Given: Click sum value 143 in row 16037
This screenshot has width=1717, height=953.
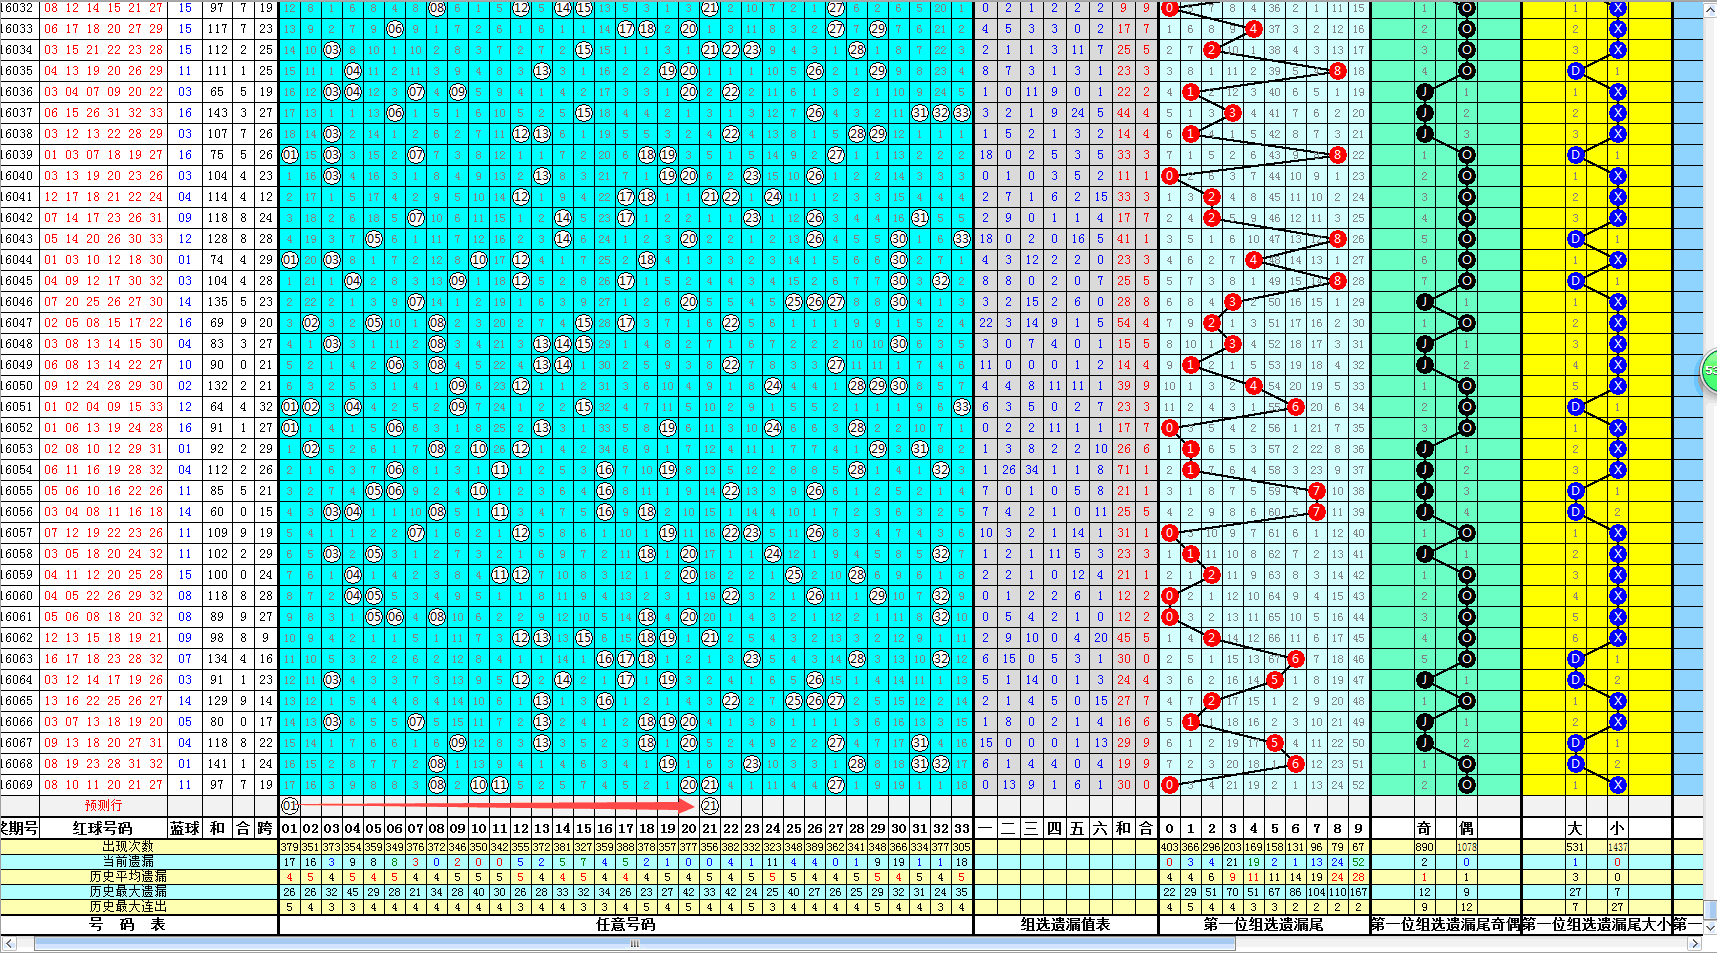Looking at the screenshot, I should 217,113.
